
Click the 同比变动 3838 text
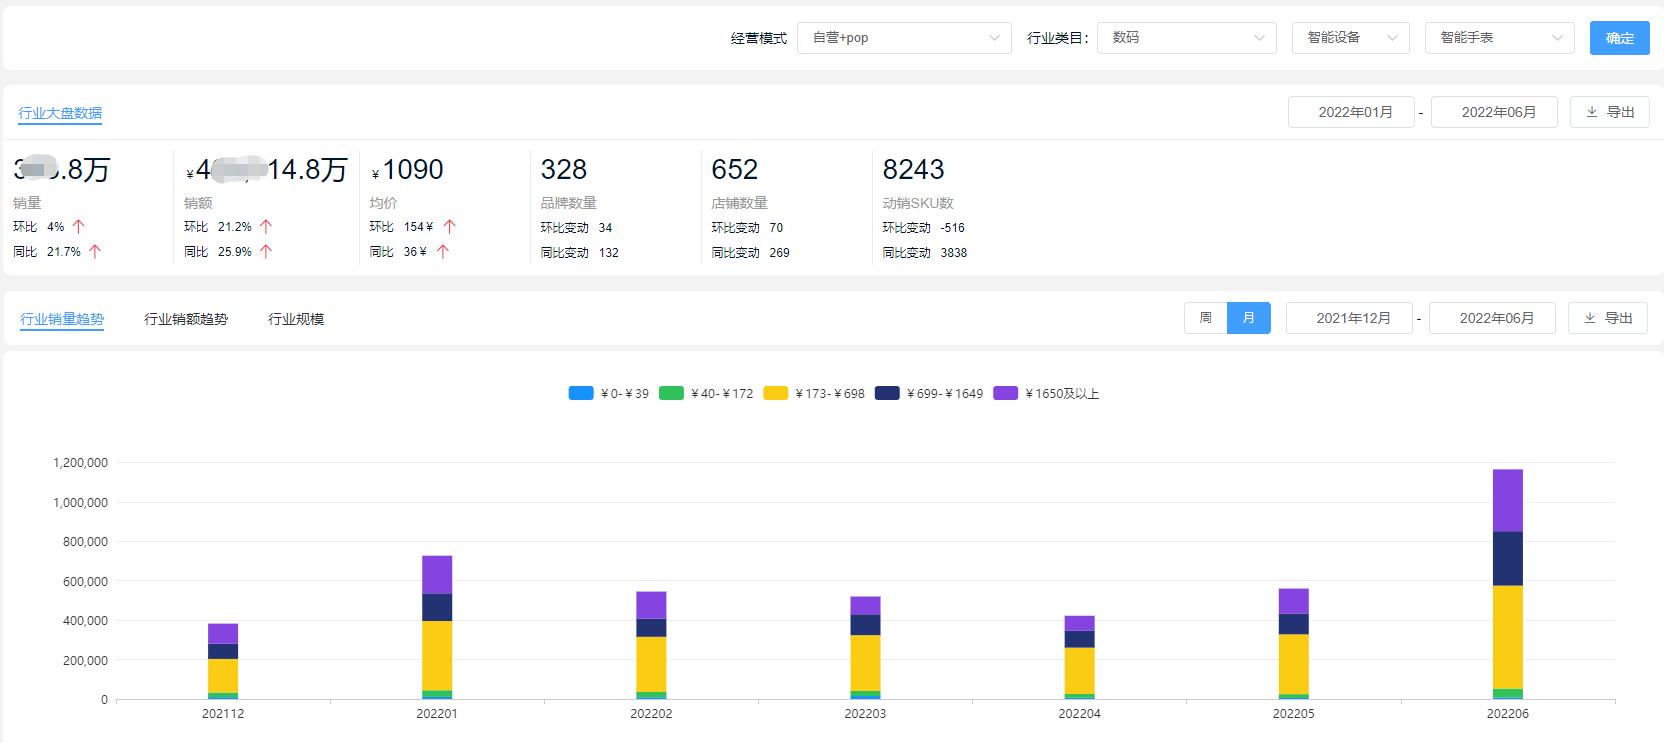coord(925,253)
